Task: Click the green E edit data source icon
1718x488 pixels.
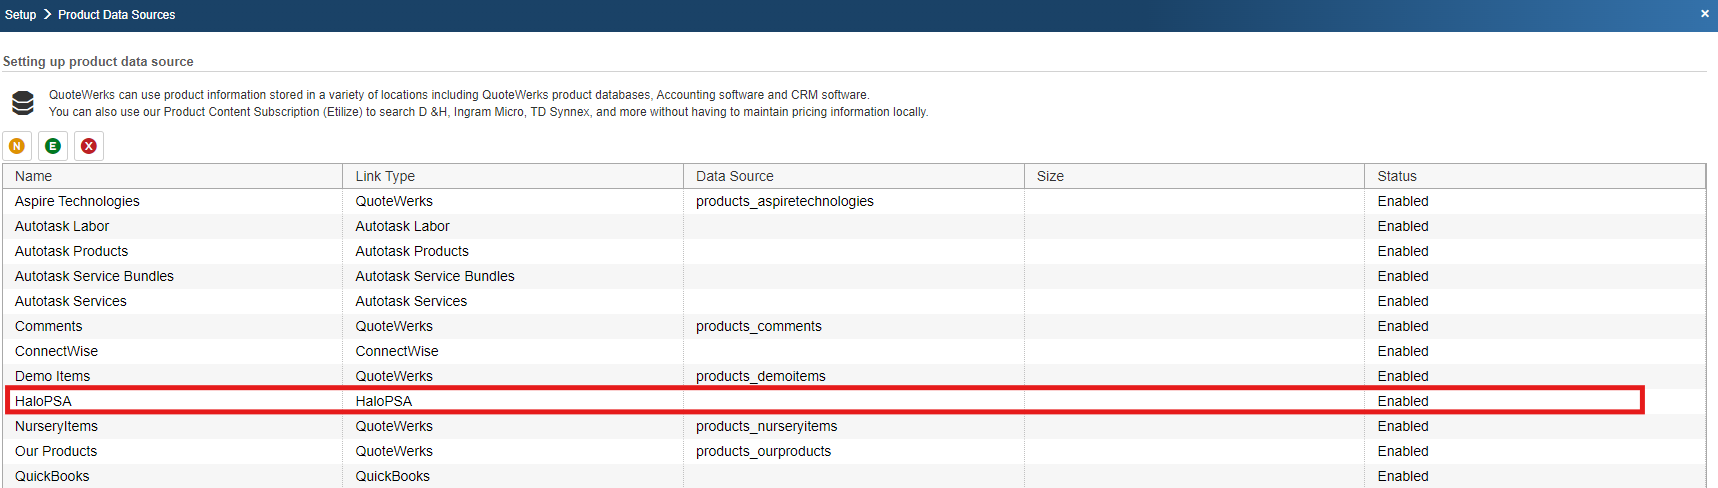Action: point(53,146)
